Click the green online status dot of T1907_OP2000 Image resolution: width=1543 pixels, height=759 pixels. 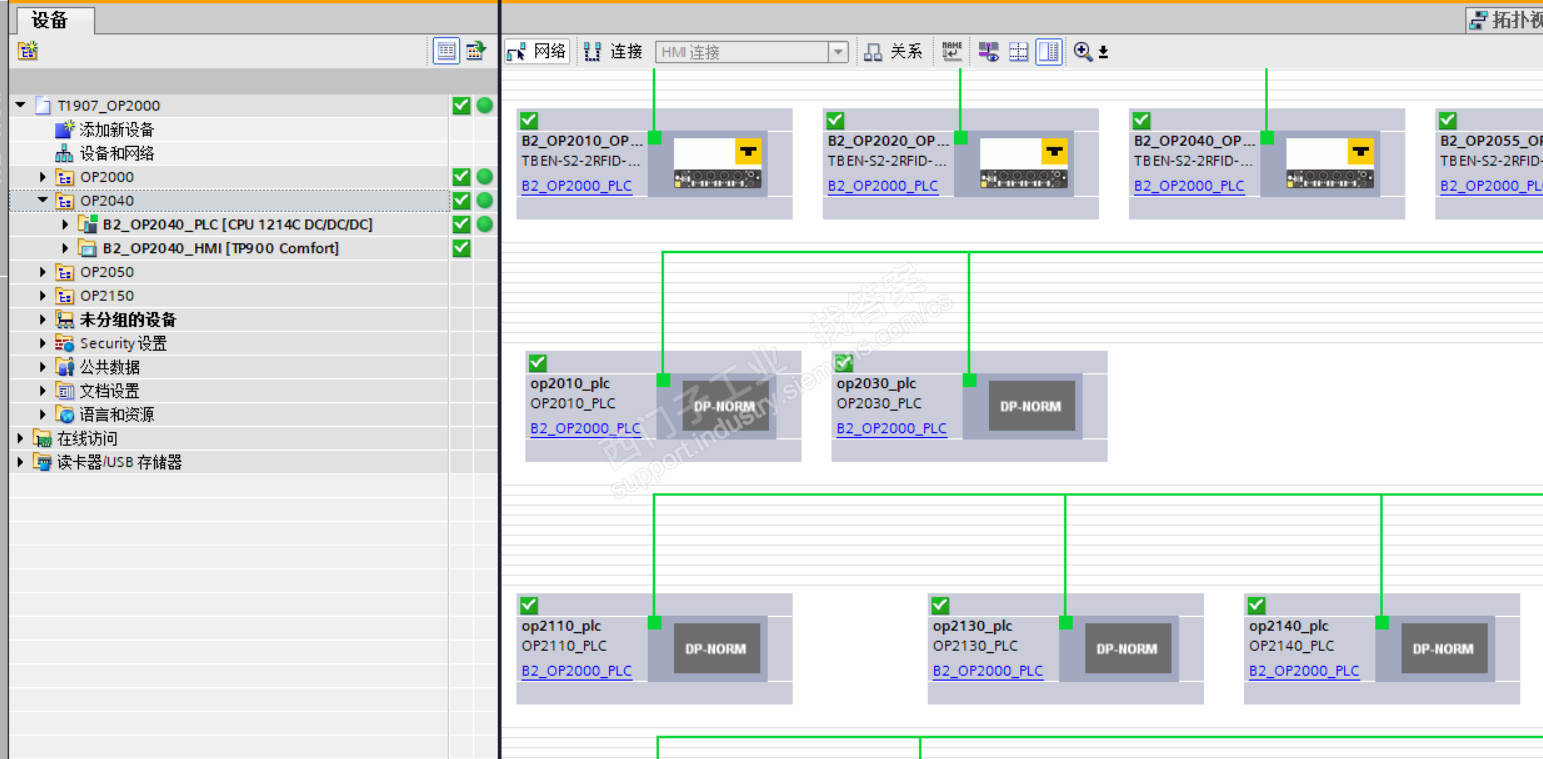coord(485,105)
